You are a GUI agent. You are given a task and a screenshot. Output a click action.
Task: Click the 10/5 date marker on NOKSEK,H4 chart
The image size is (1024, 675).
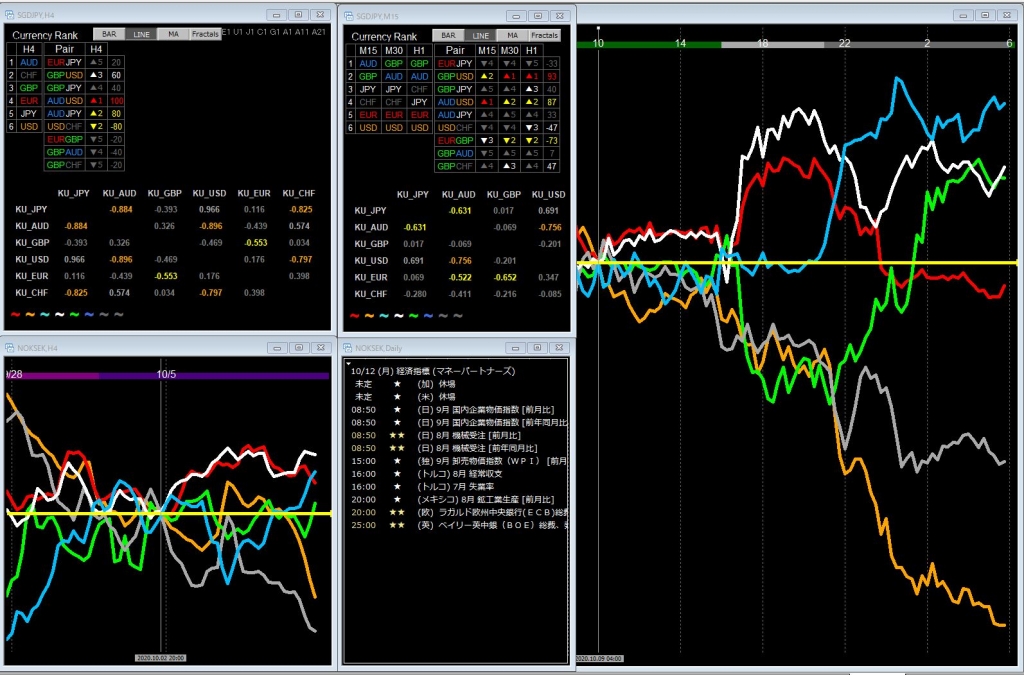pos(166,374)
